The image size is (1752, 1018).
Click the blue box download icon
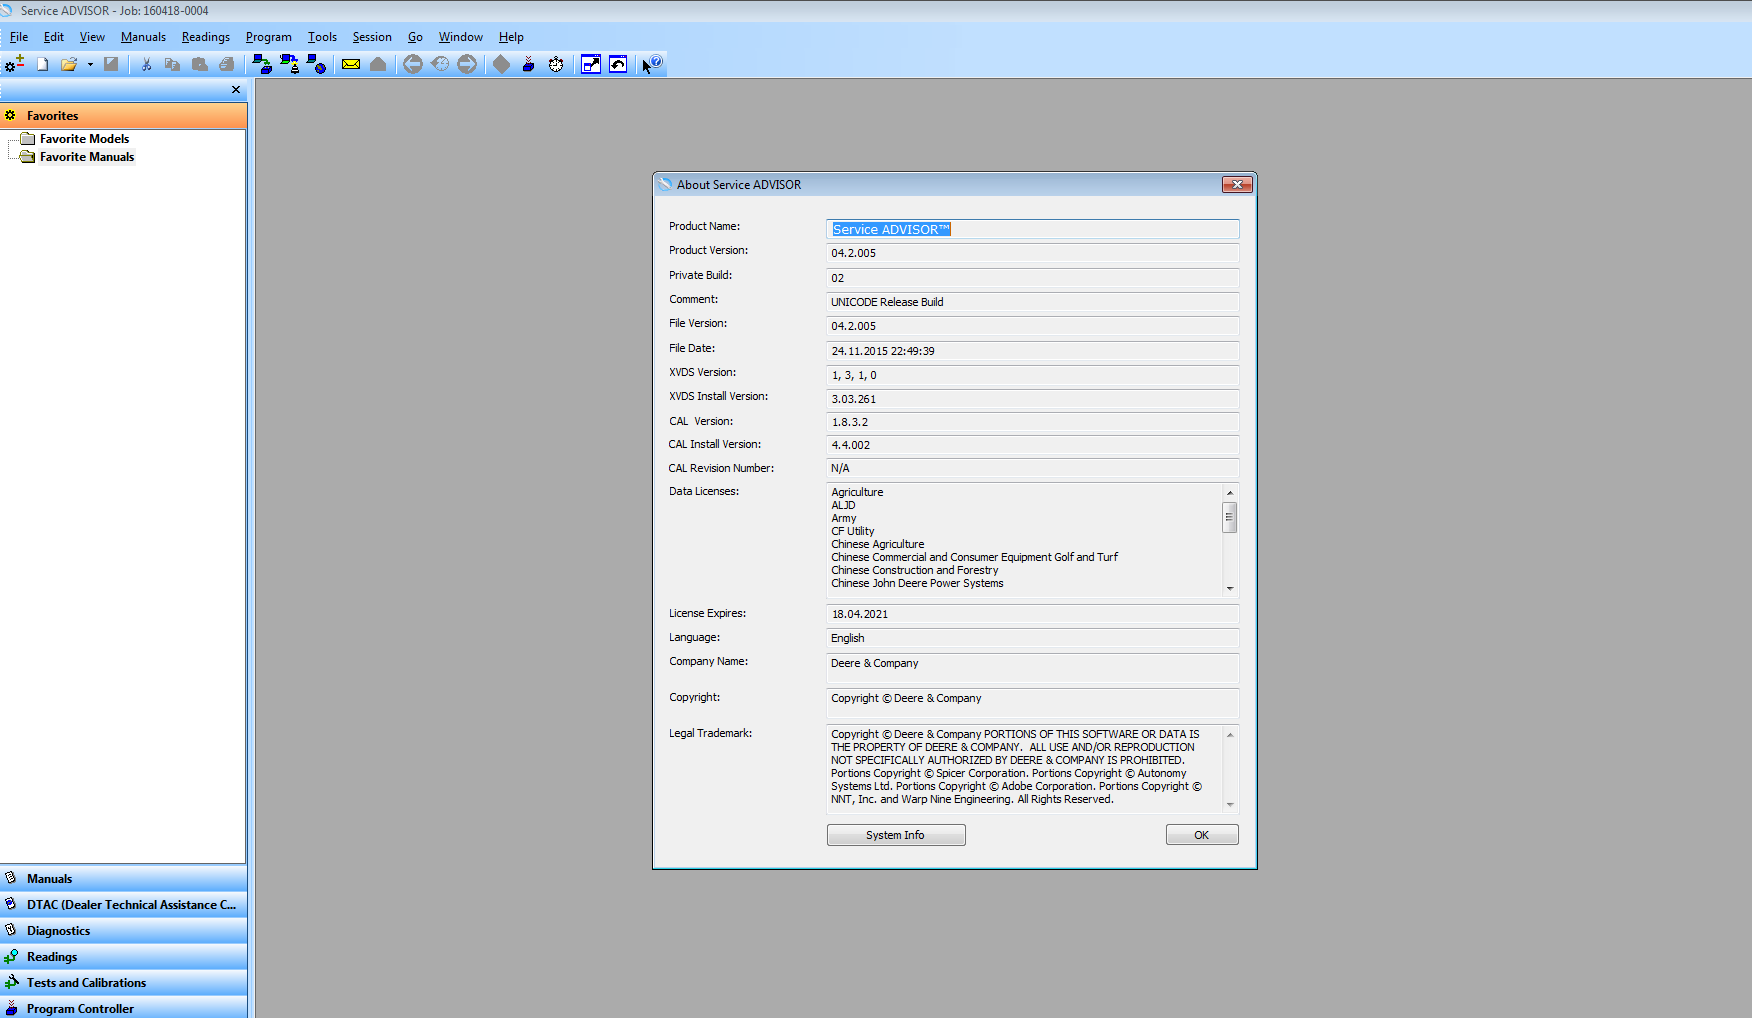[x=528, y=64]
